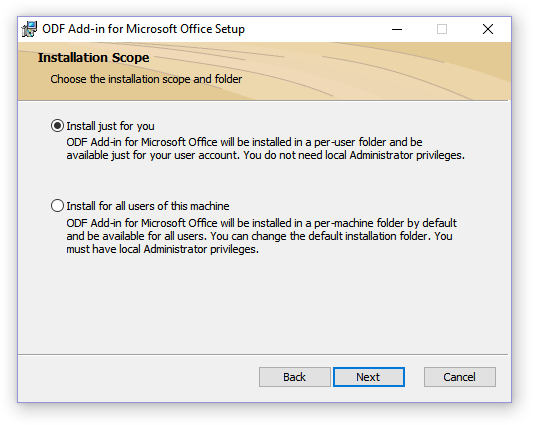Click the greyed-out maximize window button
This screenshot has height=425, width=533.
[x=442, y=29]
